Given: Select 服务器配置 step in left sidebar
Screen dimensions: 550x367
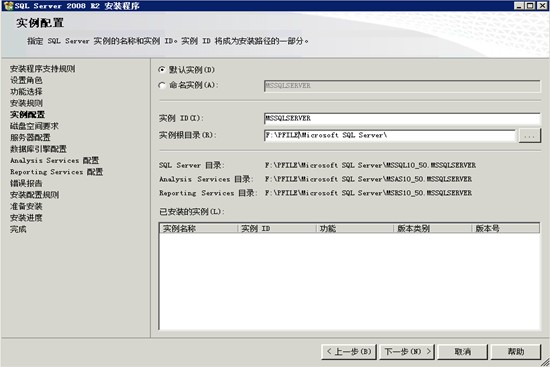Looking at the screenshot, I should 30,138.
